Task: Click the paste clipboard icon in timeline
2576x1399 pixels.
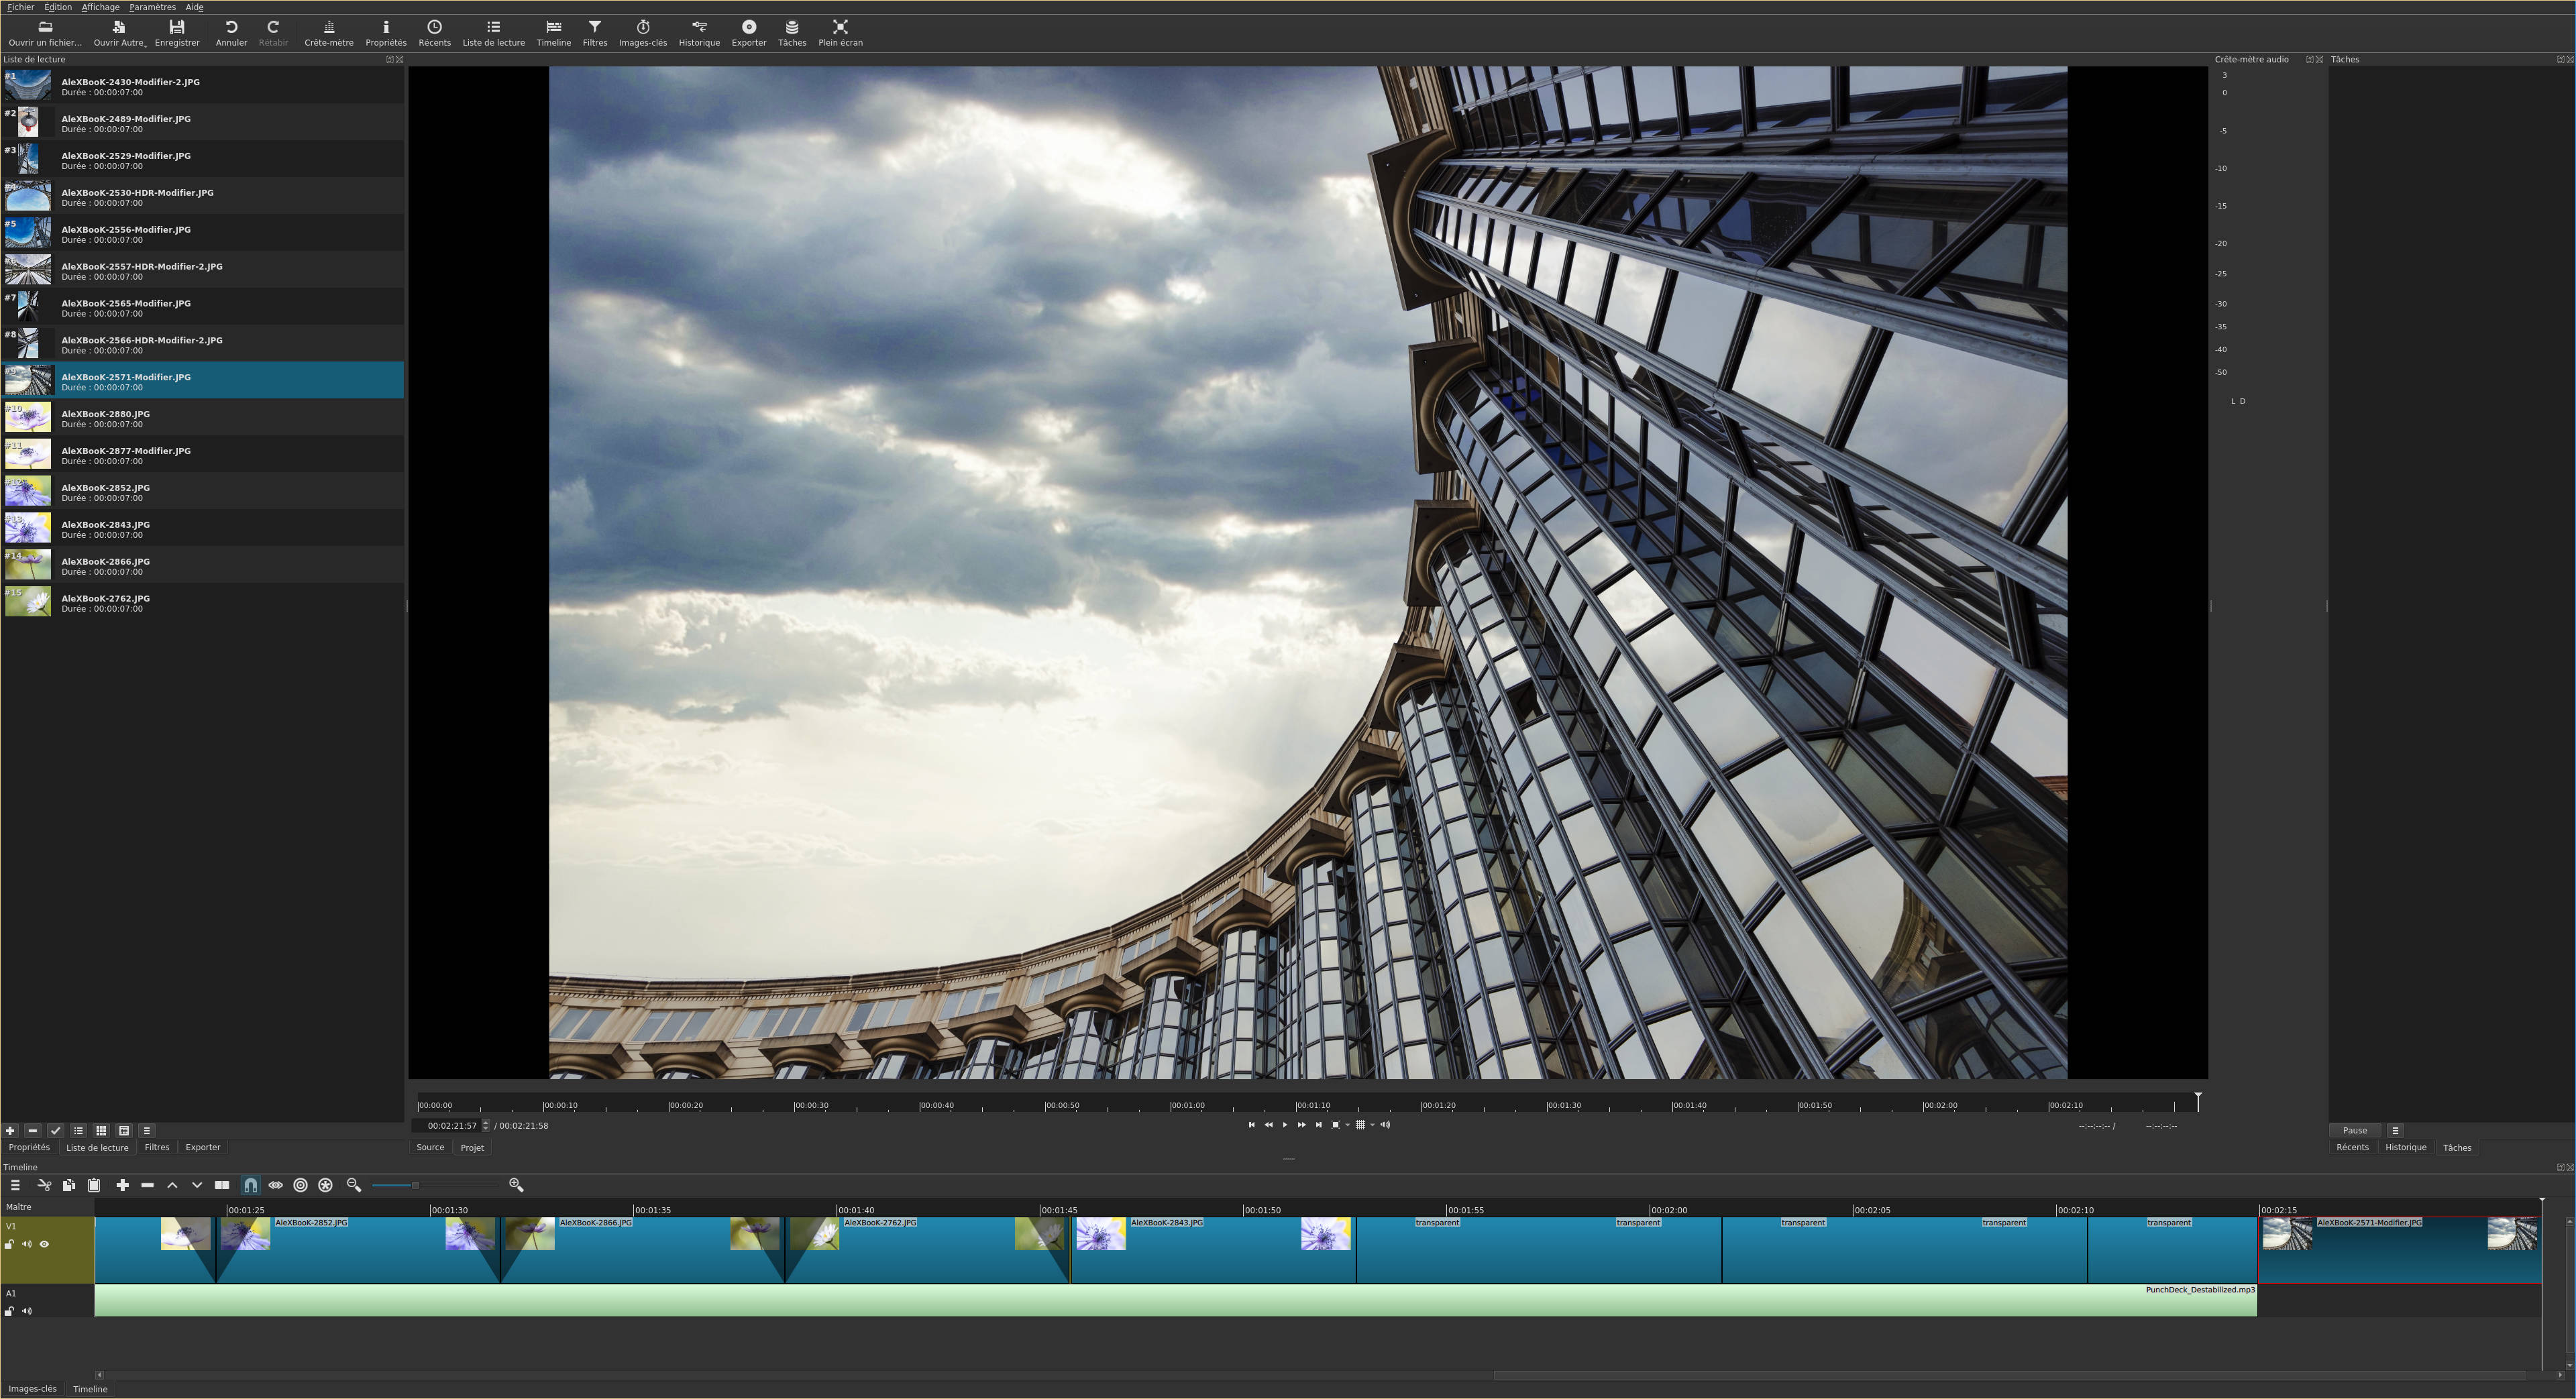Action: 94,1185
